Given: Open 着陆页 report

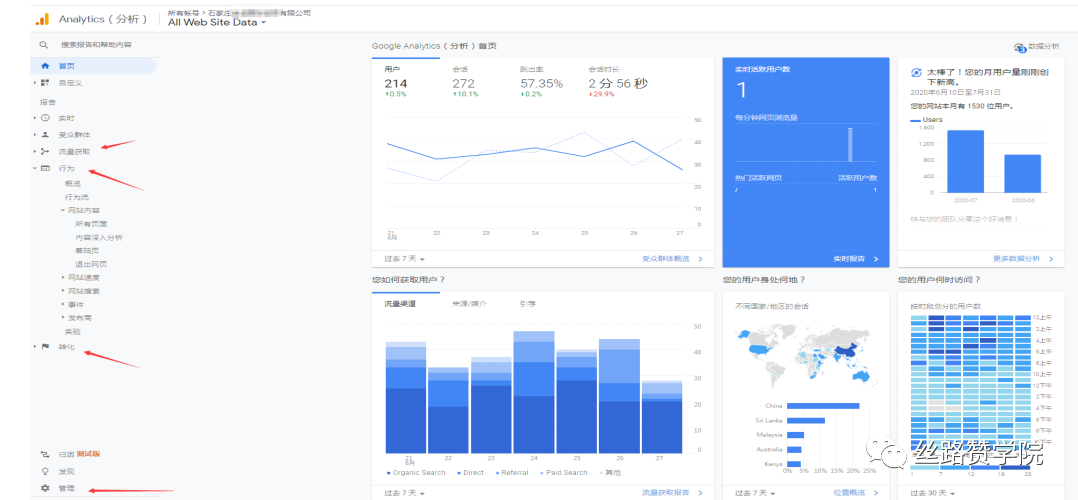Looking at the screenshot, I should click(87, 250).
